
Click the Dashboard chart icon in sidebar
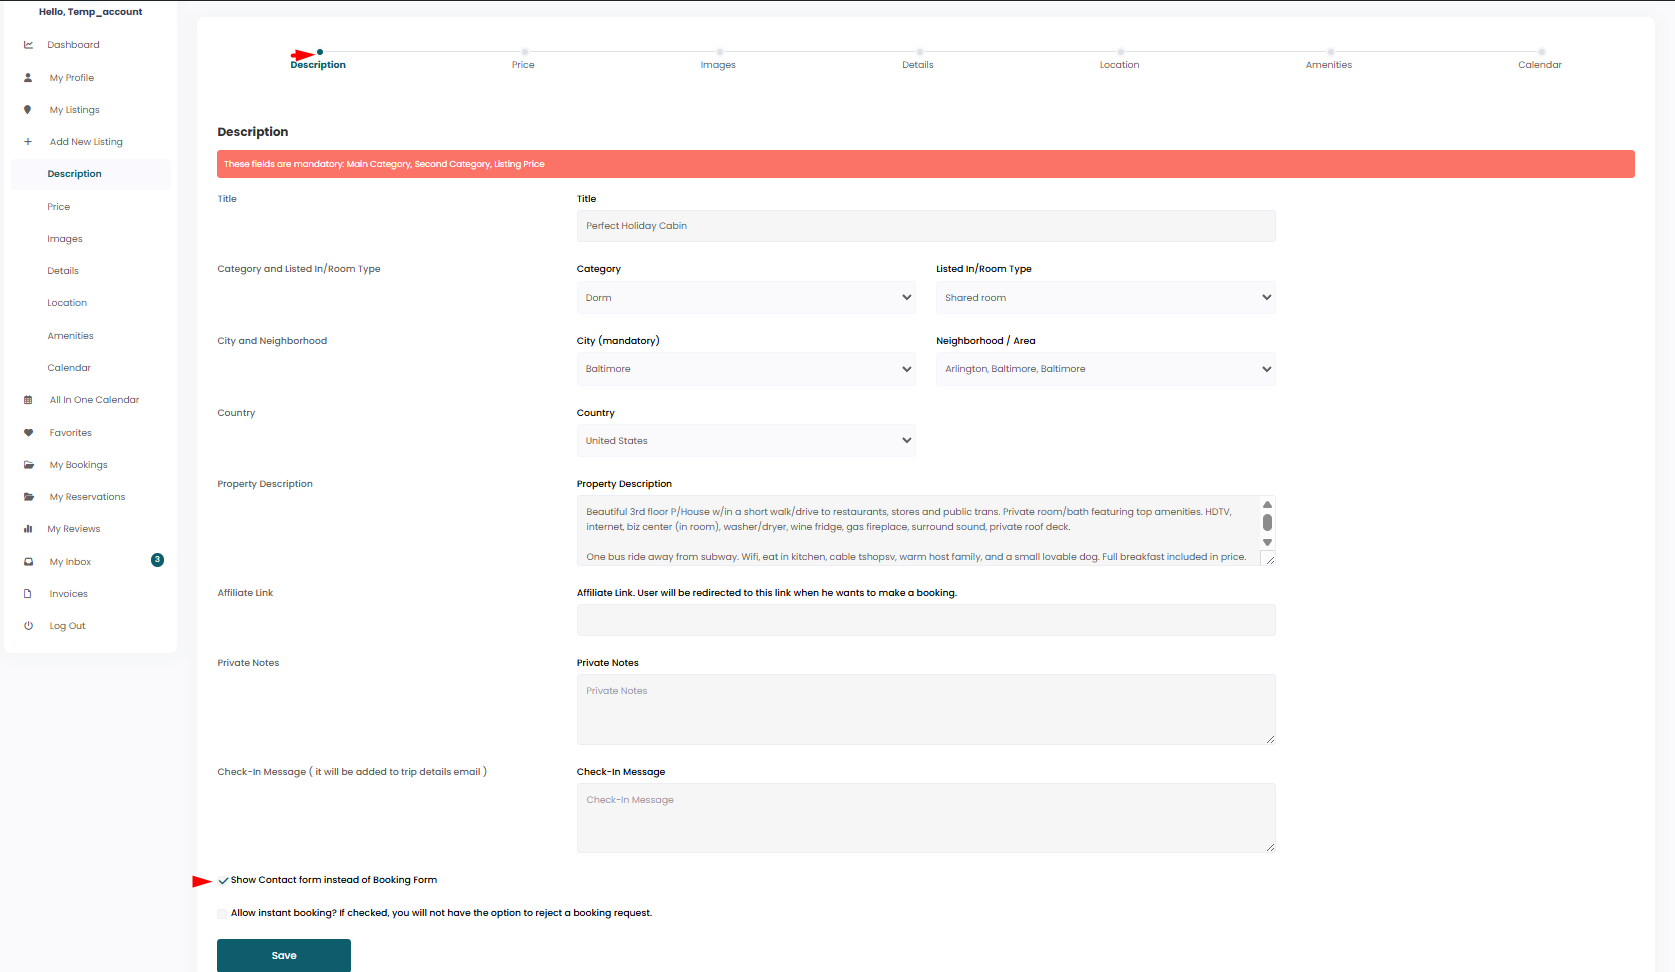point(28,45)
